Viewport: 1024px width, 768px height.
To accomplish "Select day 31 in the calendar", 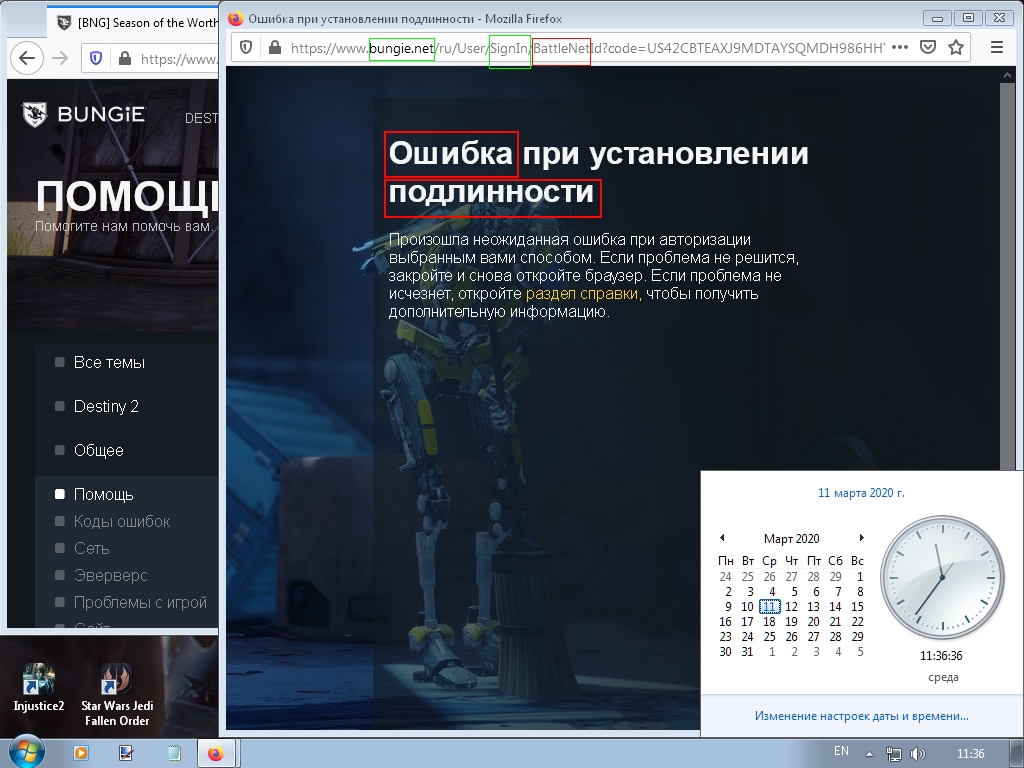I will 747,651.
